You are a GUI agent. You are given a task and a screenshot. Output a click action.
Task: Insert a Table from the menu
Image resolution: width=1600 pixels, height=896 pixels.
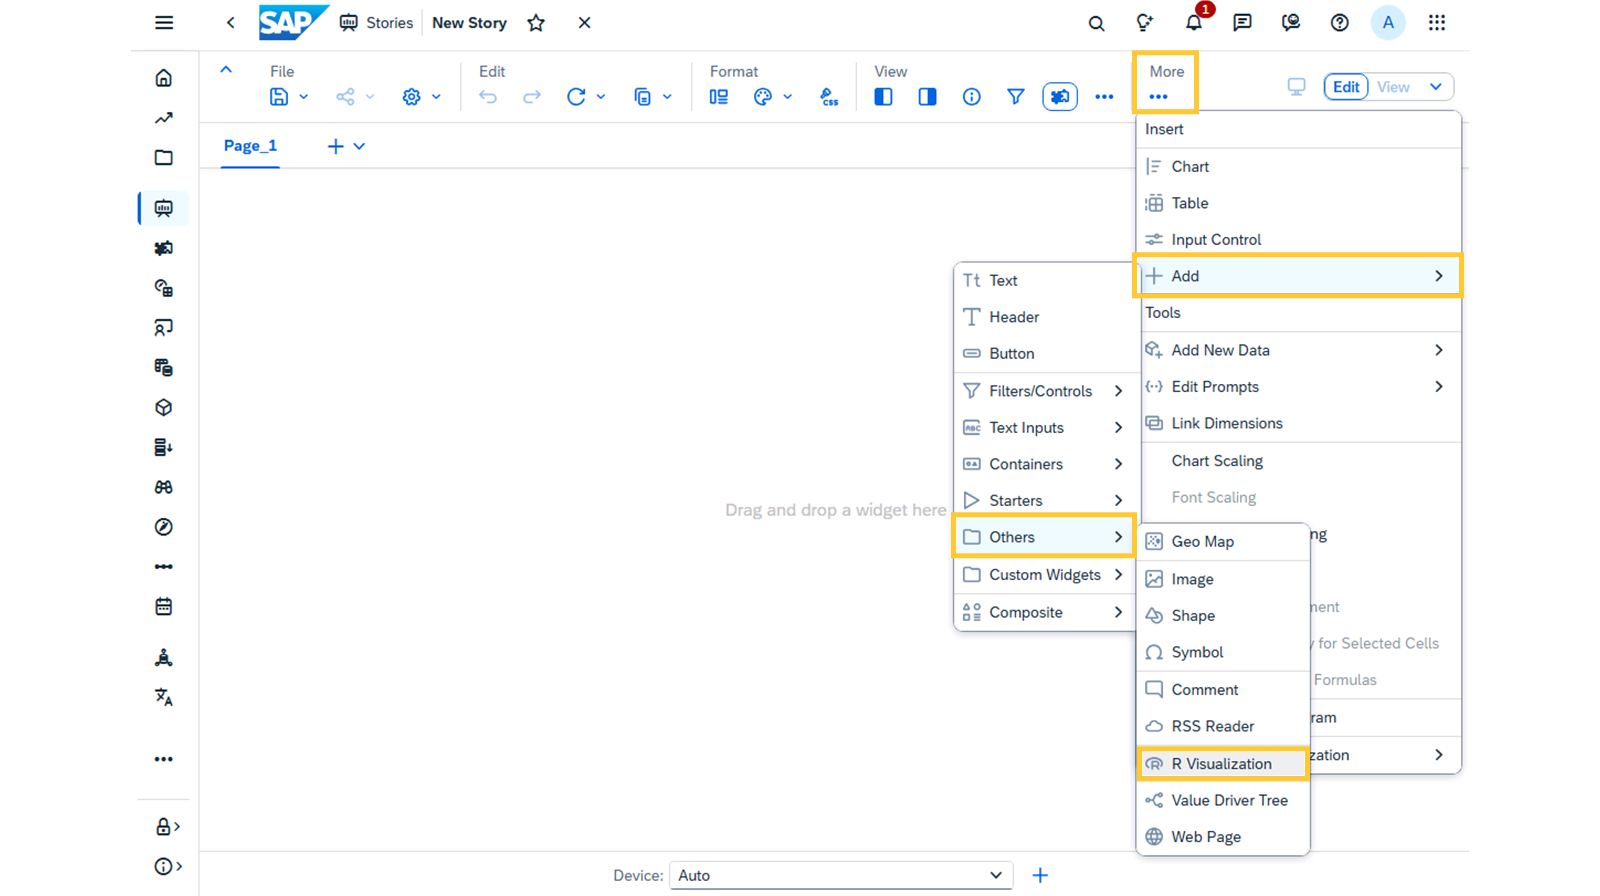coord(1299,203)
